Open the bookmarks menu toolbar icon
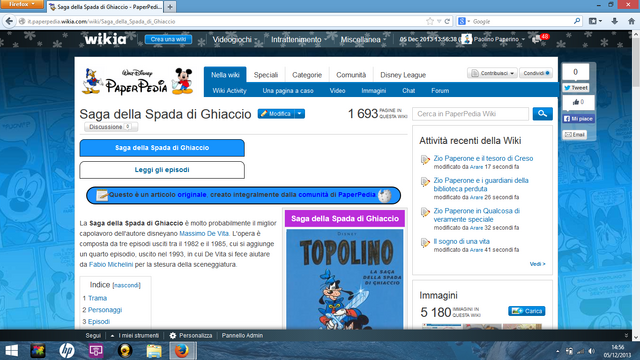Screen dimensions: 640x360 coord(595,21)
